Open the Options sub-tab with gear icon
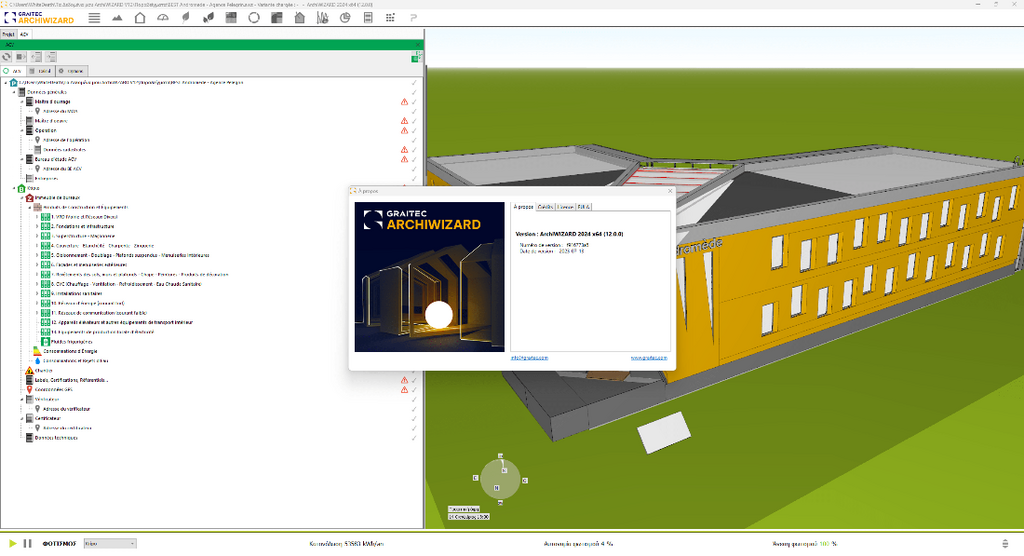The width and height of the screenshot is (1024, 556). pos(71,71)
